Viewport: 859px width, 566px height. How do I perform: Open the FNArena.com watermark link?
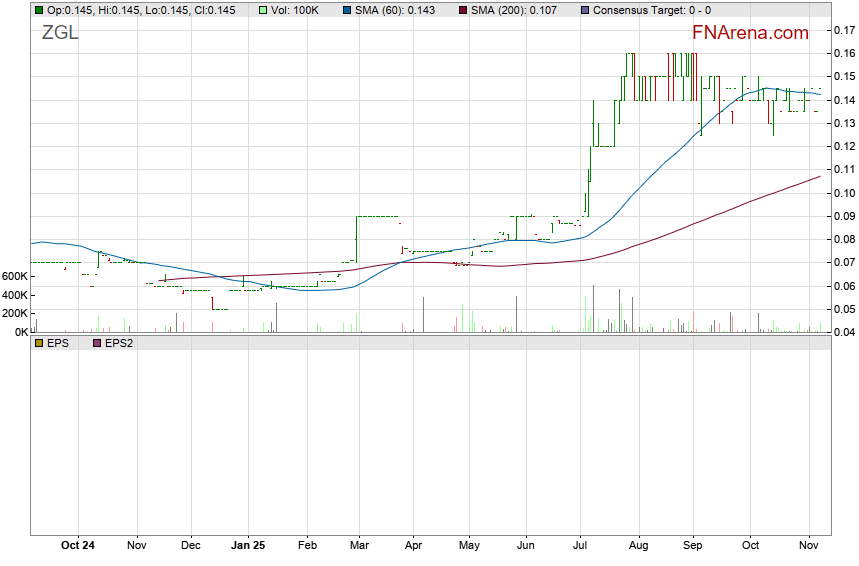[749, 33]
